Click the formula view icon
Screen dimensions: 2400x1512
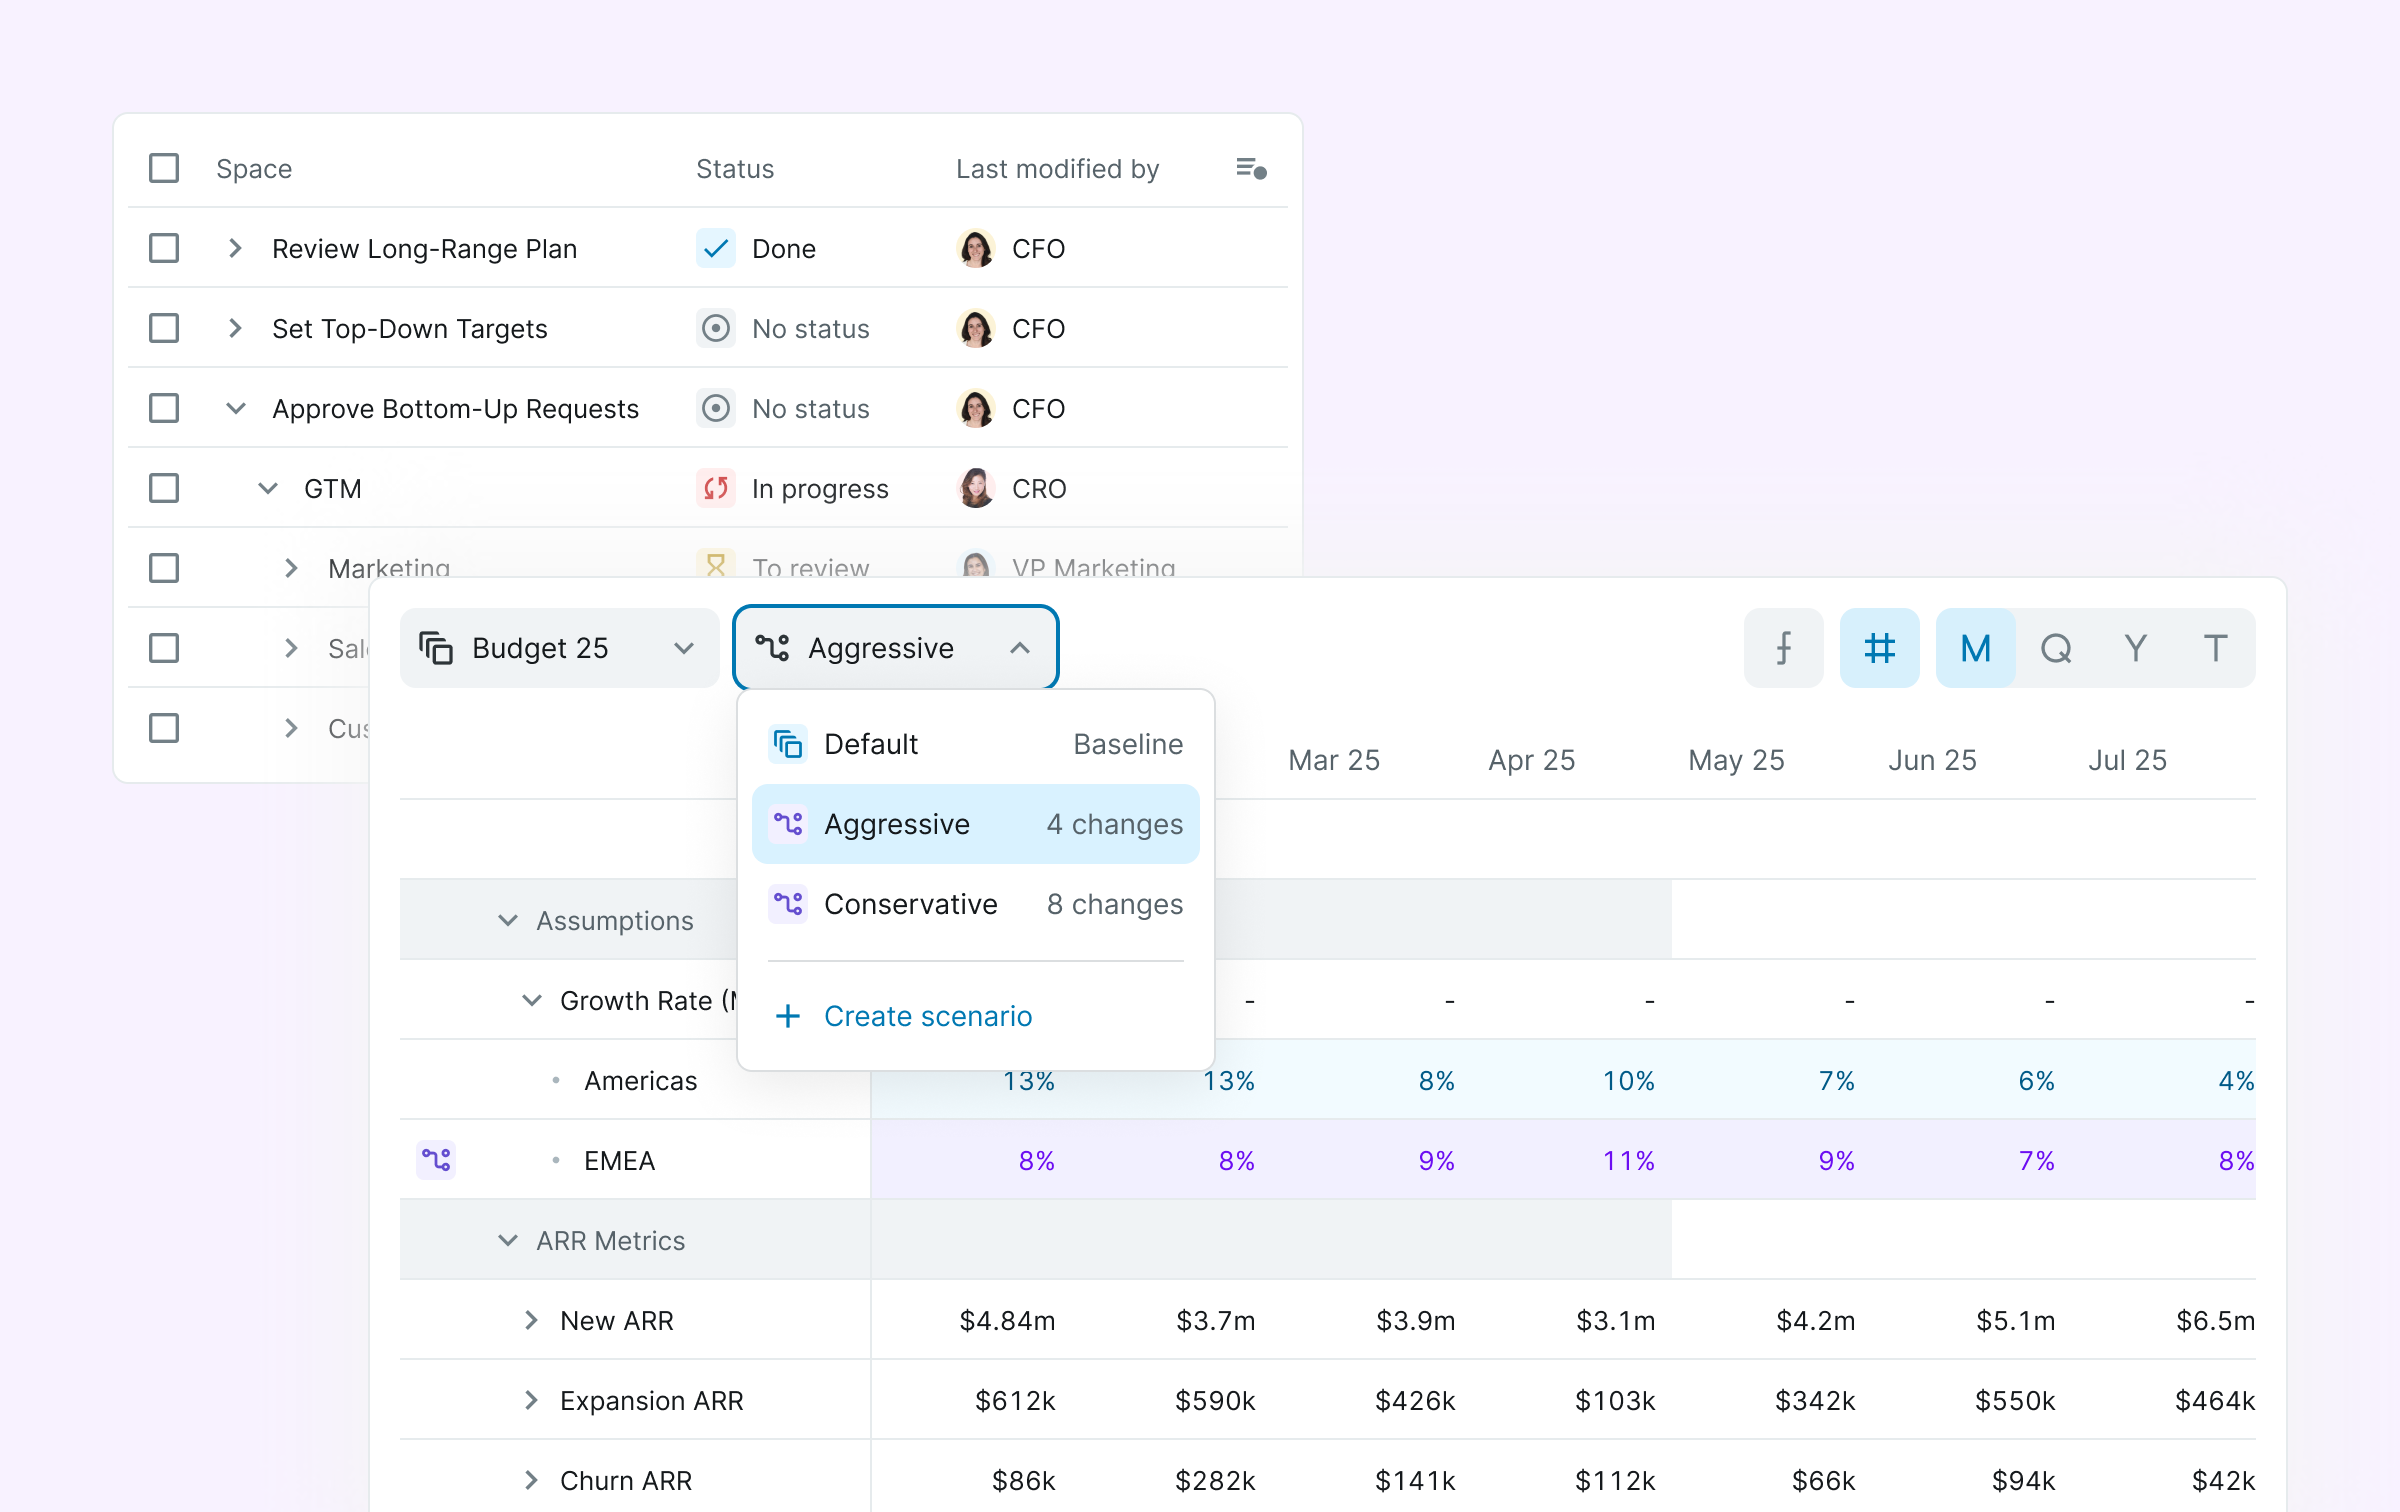(x=1783, y=648)
